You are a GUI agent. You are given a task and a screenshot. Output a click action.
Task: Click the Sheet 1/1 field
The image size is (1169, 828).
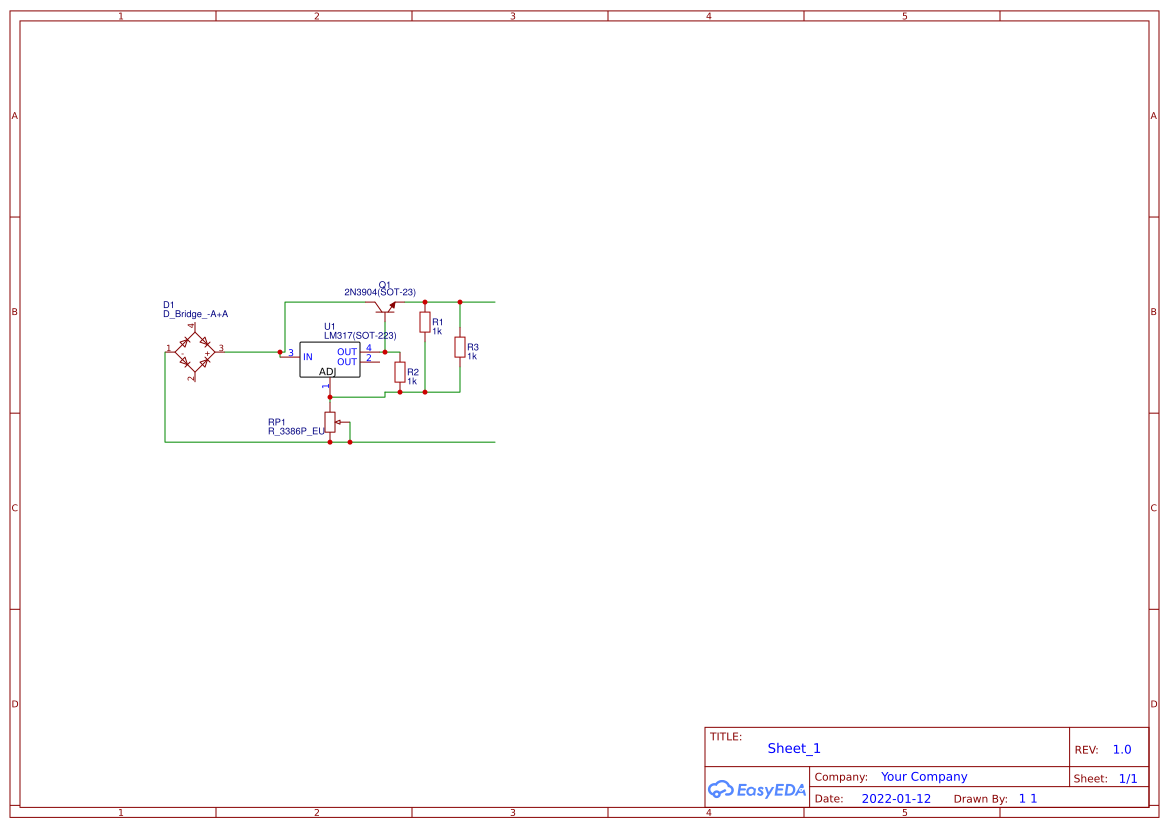coord(1128,777)
